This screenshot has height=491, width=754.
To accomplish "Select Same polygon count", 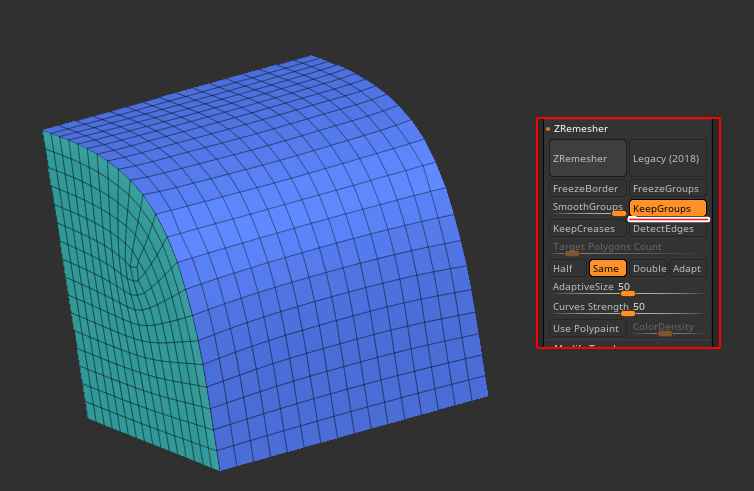I will click(607, 268).
